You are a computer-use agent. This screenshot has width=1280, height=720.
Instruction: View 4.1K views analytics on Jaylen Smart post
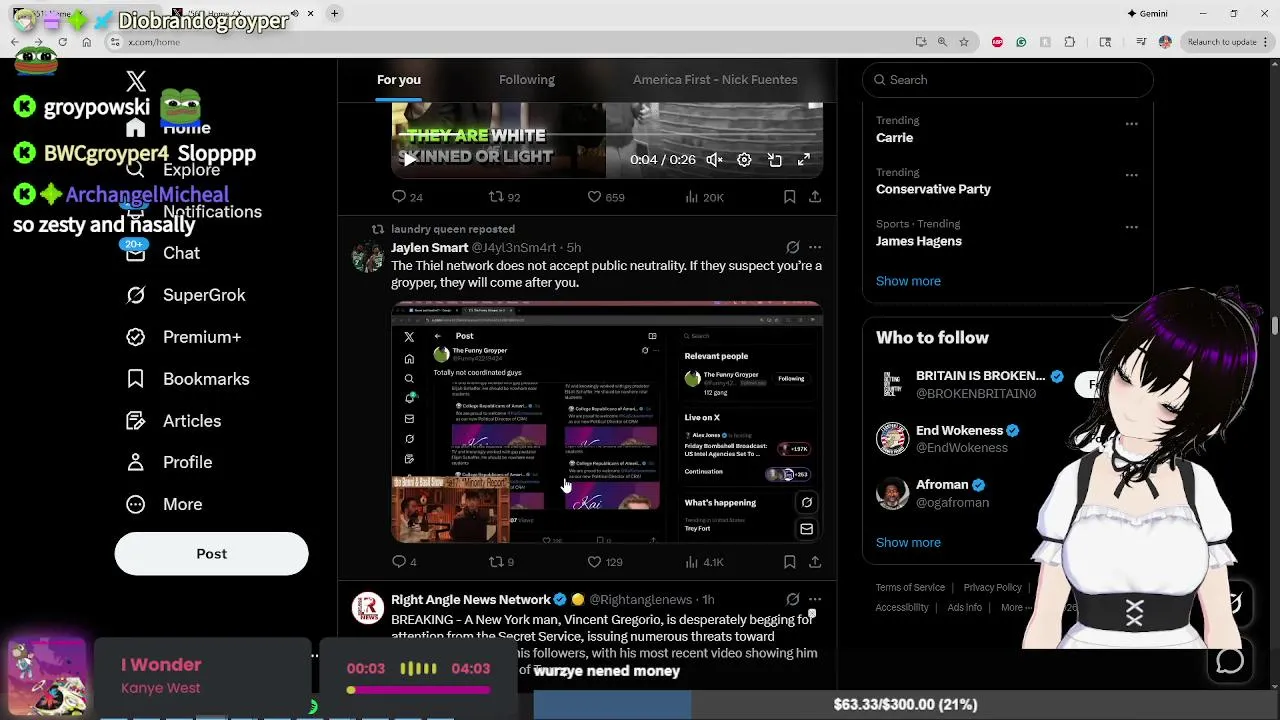(704, 562)
